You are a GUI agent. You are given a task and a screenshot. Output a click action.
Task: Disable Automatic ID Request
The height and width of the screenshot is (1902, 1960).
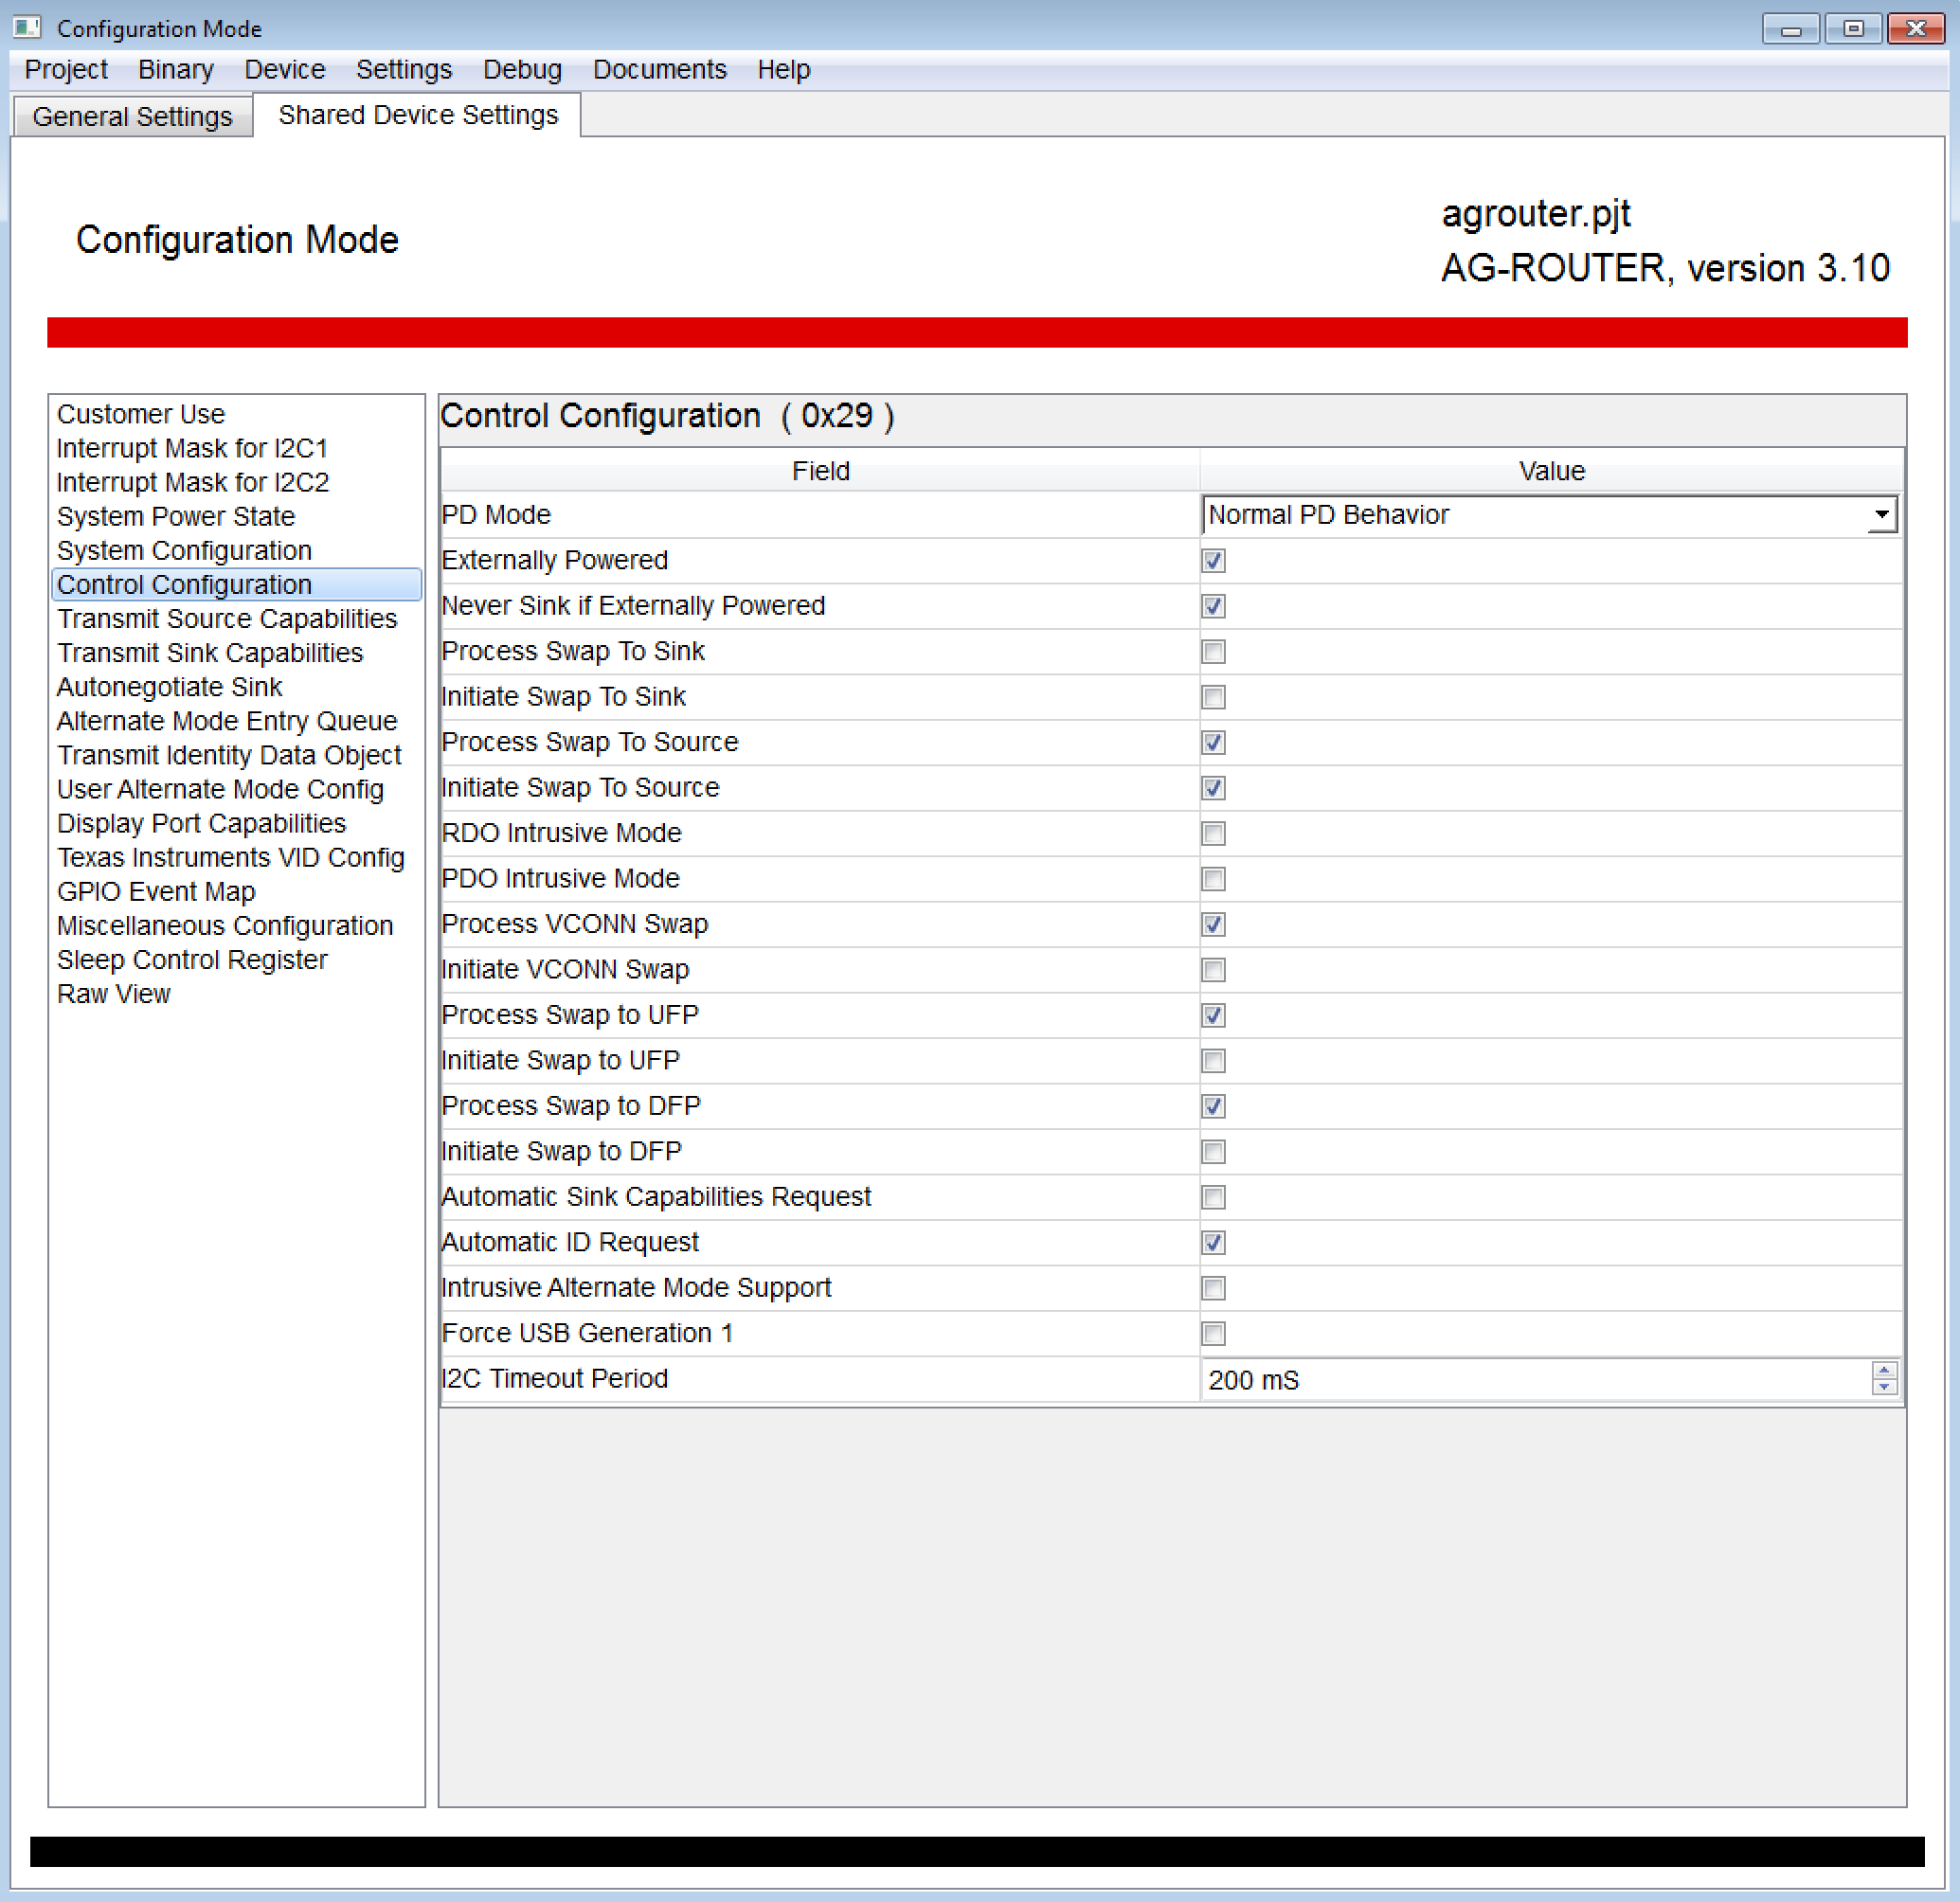(1214, 1243)
